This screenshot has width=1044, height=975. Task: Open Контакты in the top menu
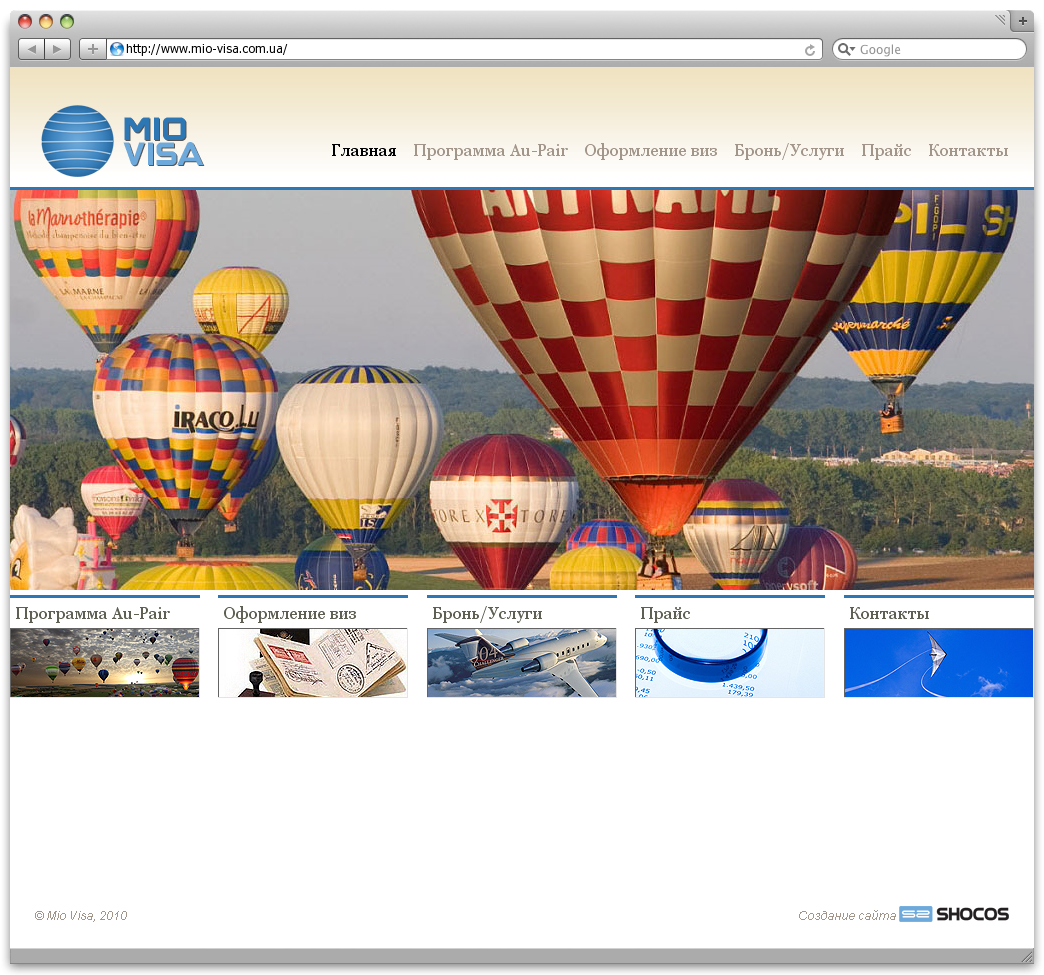[x=968, y=151]
